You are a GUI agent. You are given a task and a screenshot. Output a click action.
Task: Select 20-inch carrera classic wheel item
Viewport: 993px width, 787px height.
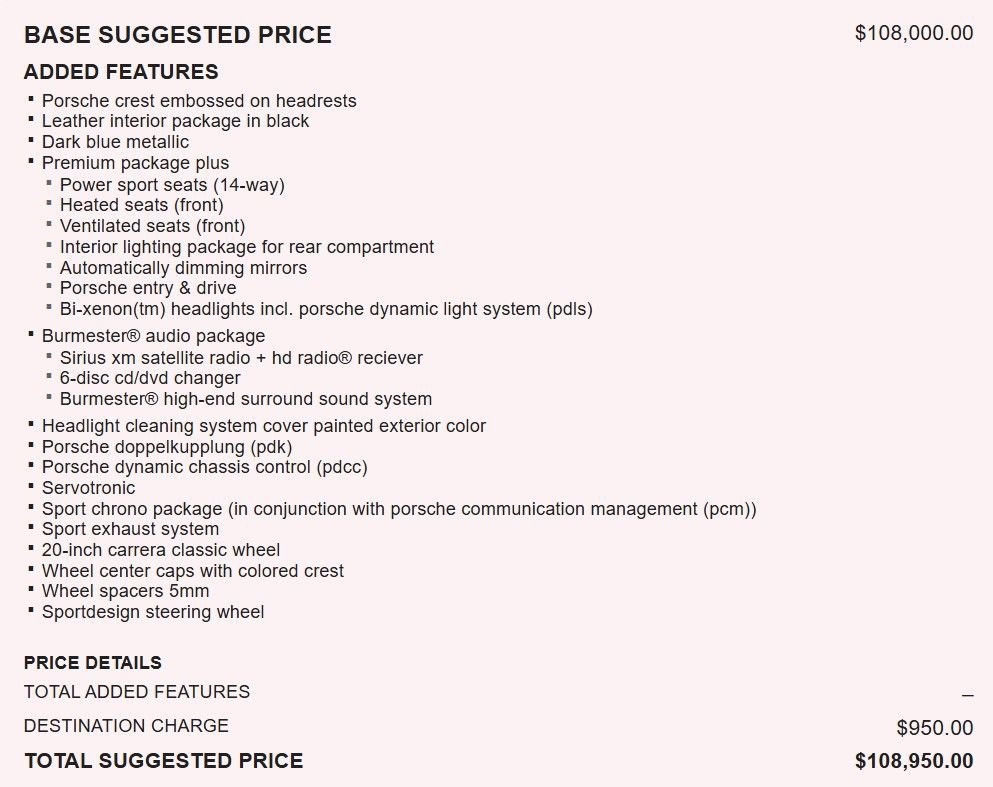[x=161, y=550]
